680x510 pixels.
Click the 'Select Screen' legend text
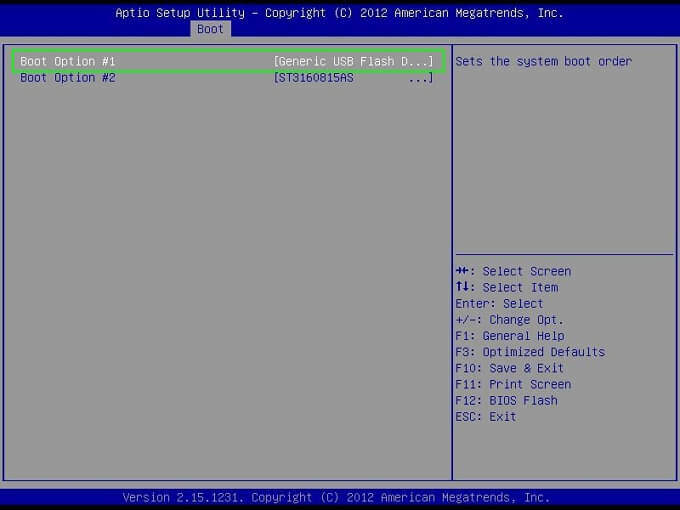pos(527,271)
